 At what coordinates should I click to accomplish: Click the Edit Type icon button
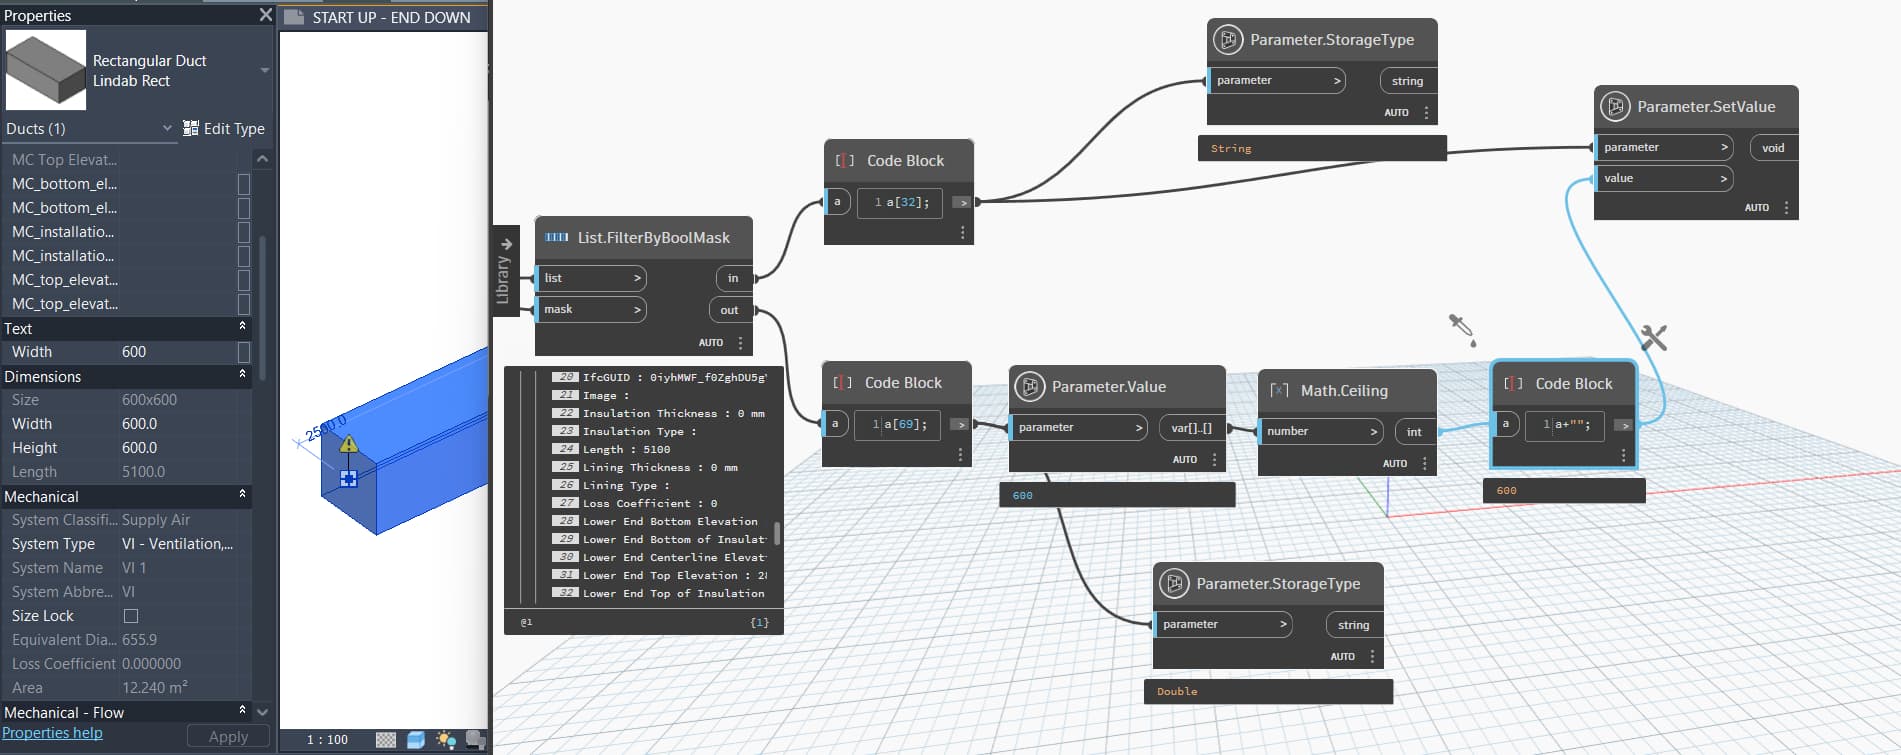(191, 128)
